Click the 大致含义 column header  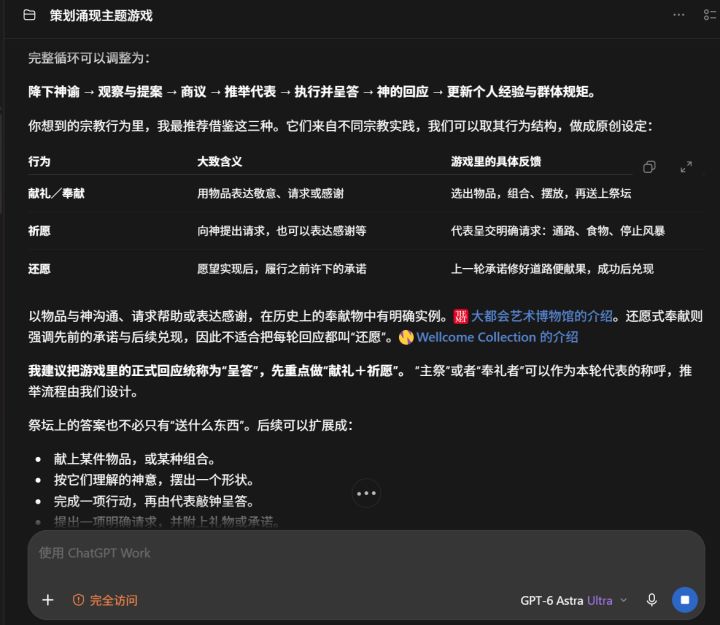pos(219,162)
